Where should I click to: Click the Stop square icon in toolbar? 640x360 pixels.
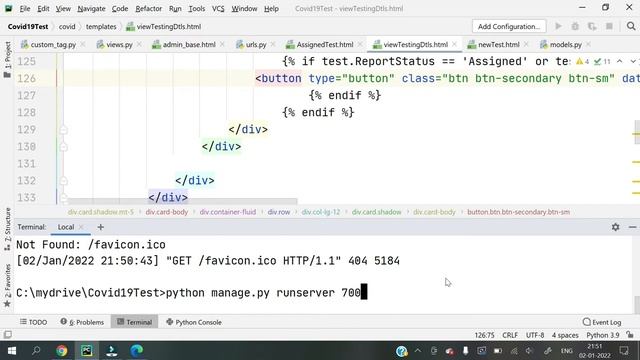click(x=609, y=26)
